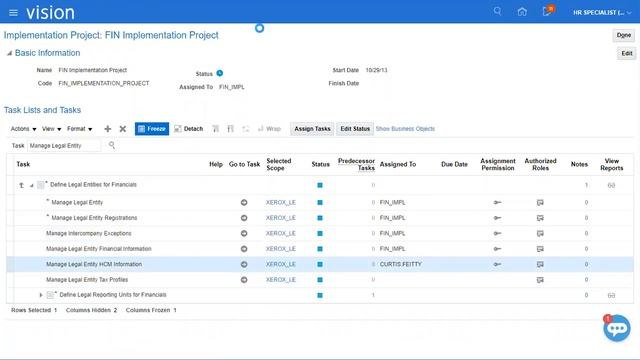The image size is (640, 360).
Task: Open XEROX_LE scope for Manage Intercompany Exceptions
Action: pos(280,233)
